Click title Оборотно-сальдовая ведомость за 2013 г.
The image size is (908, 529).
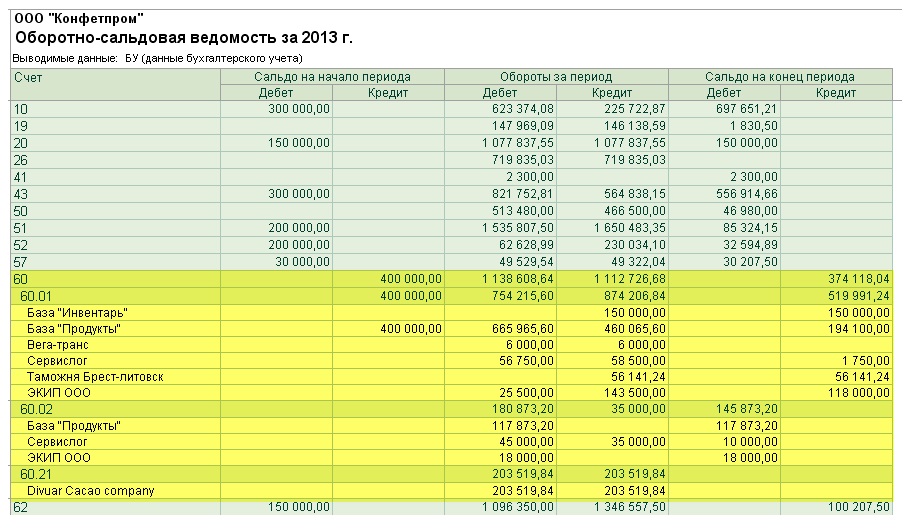tap(184, 38)
